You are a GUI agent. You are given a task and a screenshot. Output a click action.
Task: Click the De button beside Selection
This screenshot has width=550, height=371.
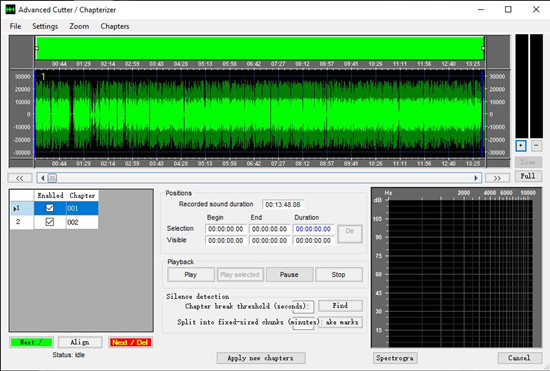click(x=350, y=234)
